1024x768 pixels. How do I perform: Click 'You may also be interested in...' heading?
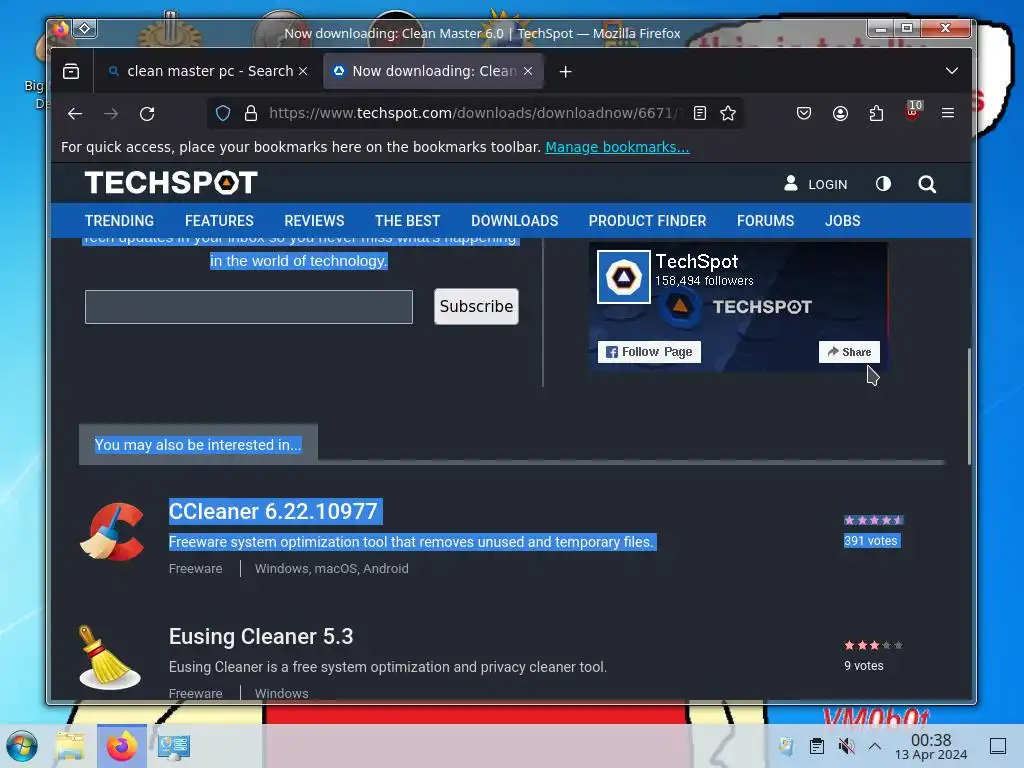pos(198,445)
